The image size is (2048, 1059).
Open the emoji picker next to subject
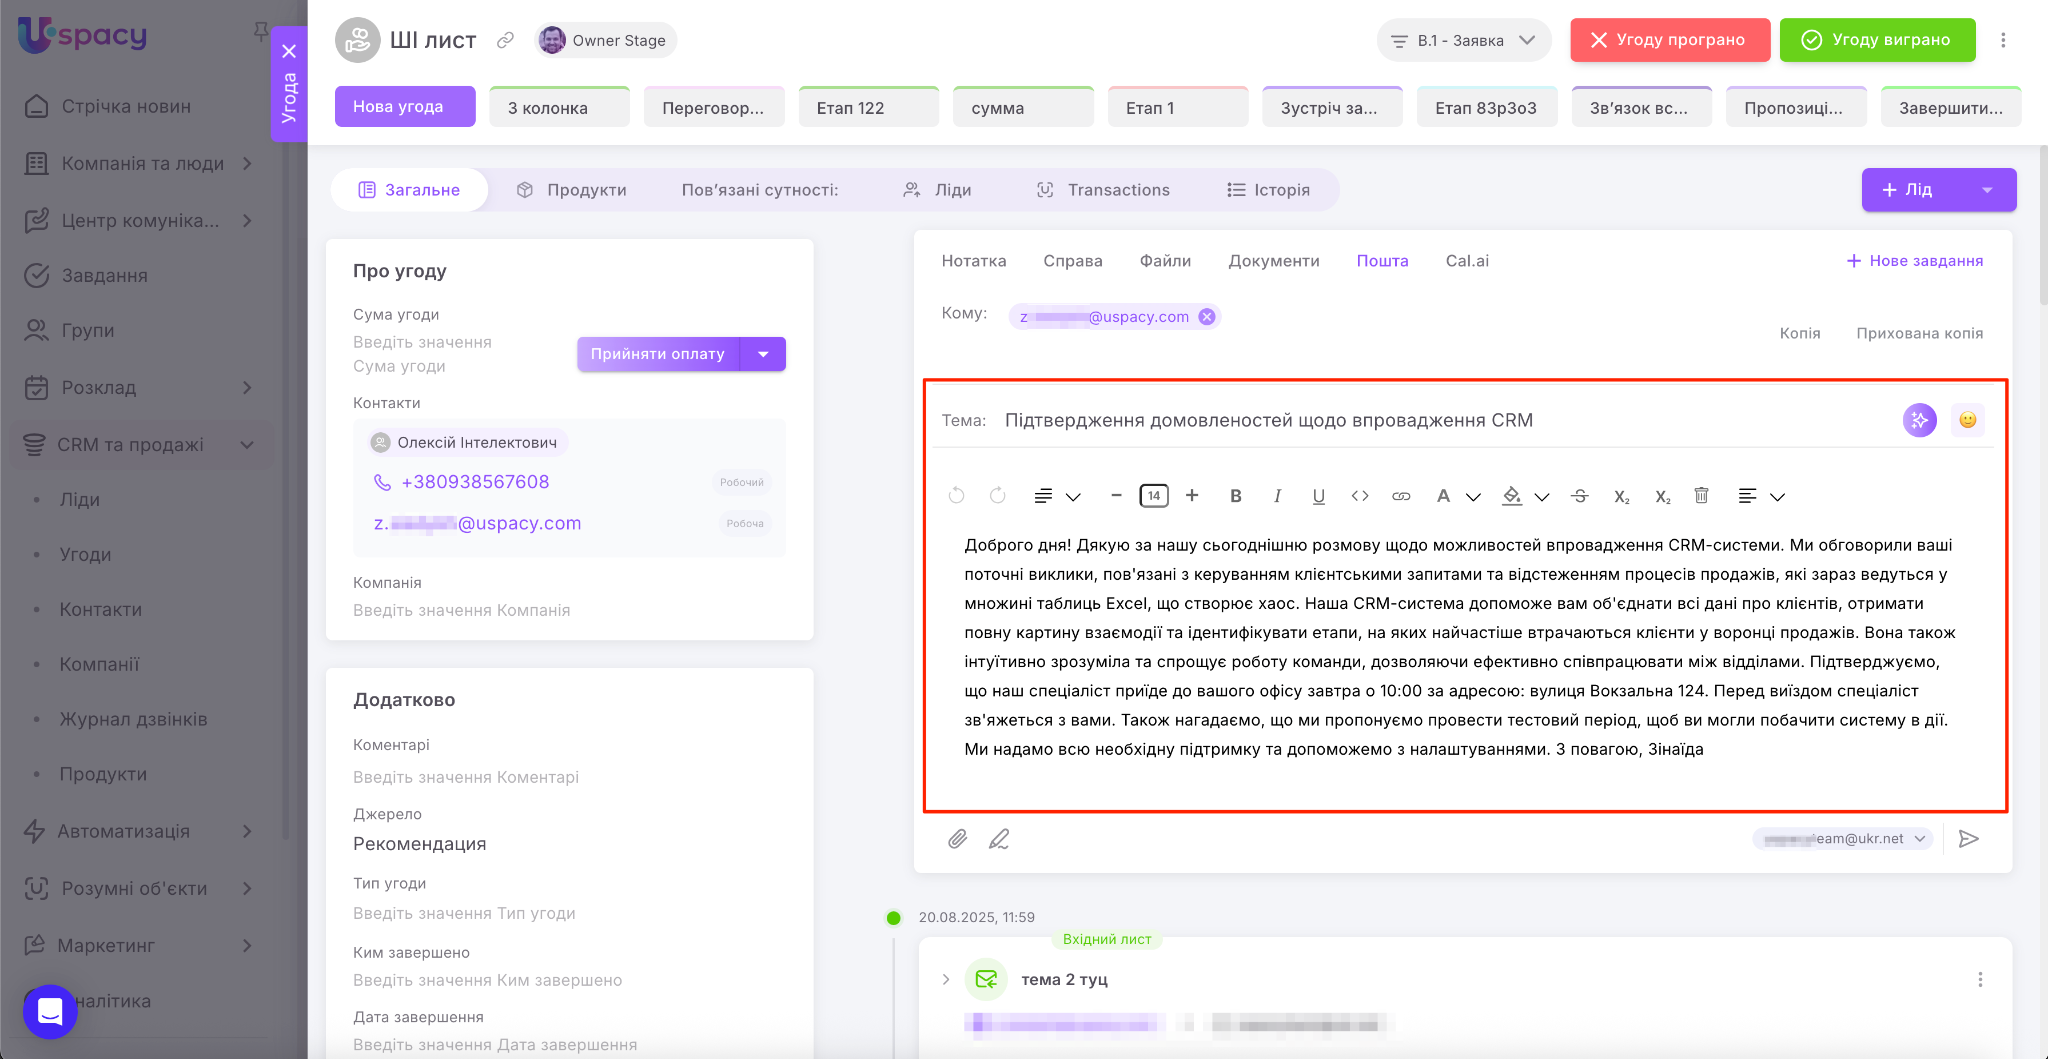point(1967,420)
